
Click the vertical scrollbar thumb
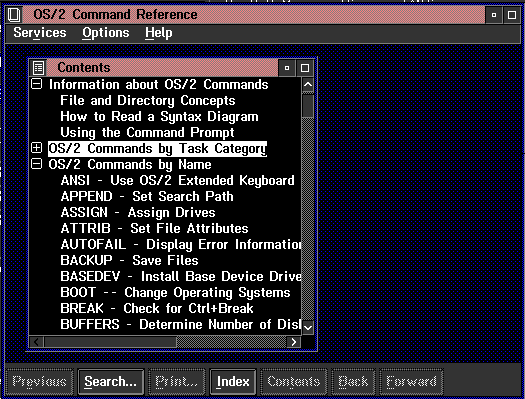[x=308, y=106]
